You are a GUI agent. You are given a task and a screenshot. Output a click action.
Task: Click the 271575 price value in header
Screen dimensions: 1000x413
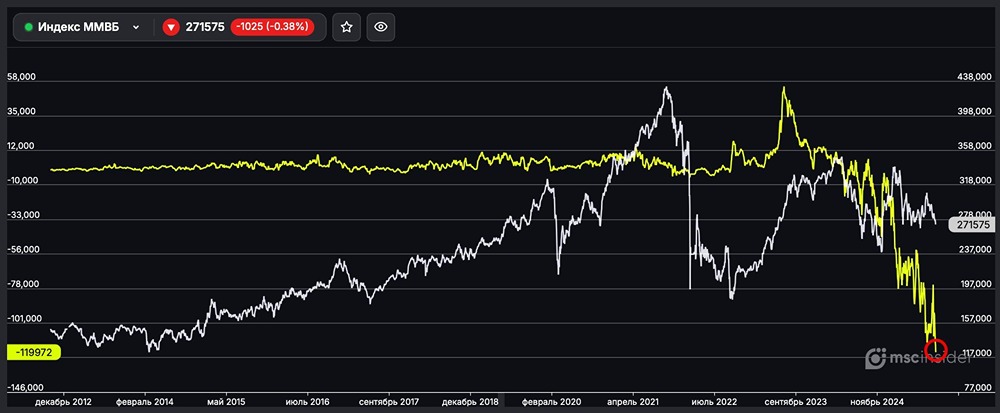(x=205, y=27)
